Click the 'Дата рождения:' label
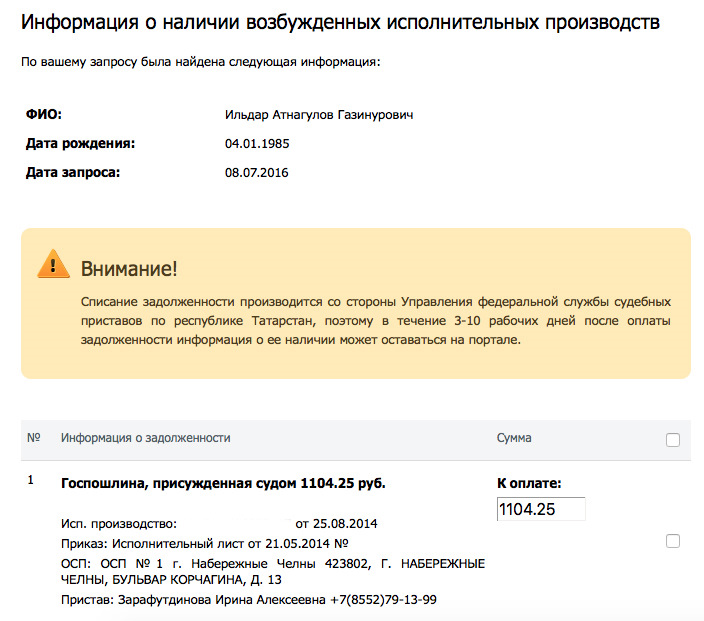 pyautogui.click(x=80, y=144)
